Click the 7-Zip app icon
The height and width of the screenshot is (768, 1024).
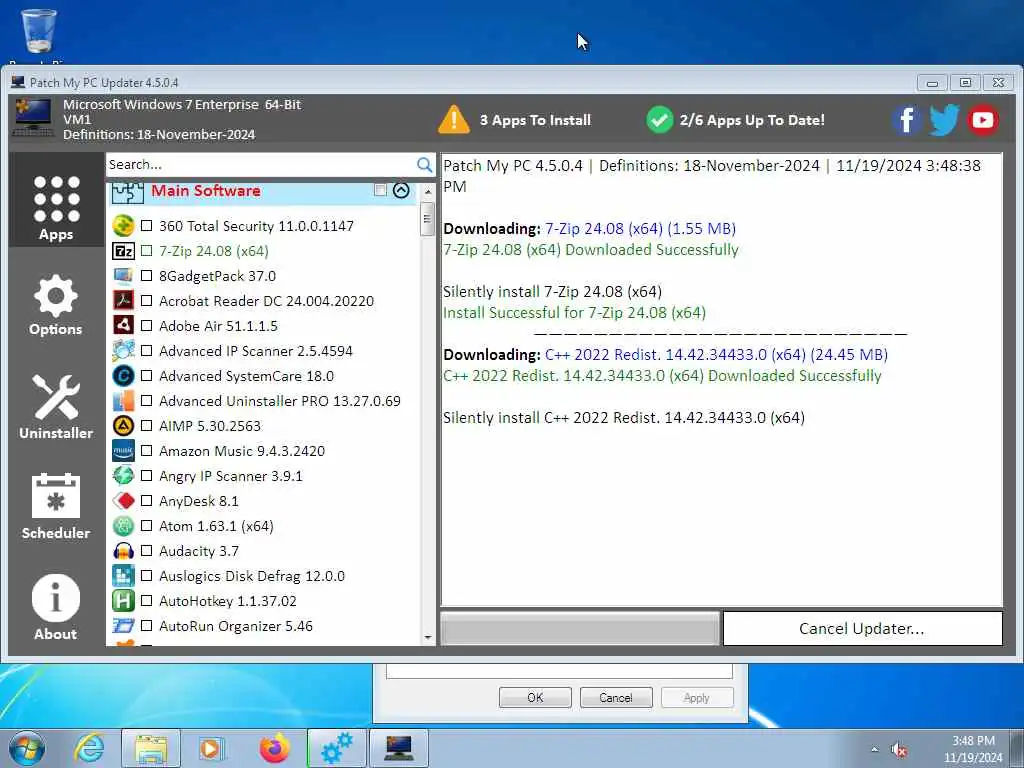click(x=123, y=251)
